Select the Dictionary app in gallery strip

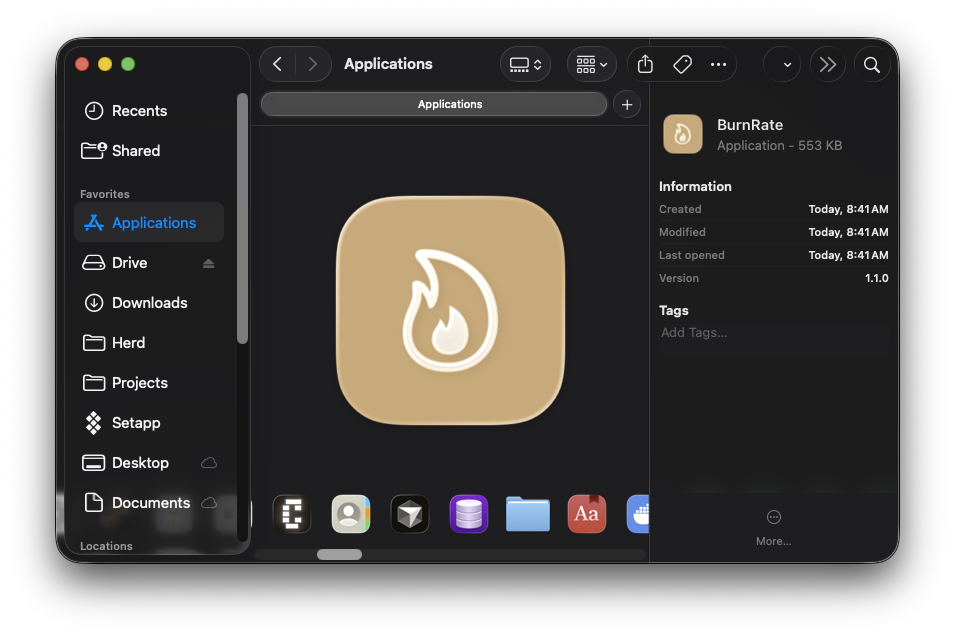(x=586, y=514)
